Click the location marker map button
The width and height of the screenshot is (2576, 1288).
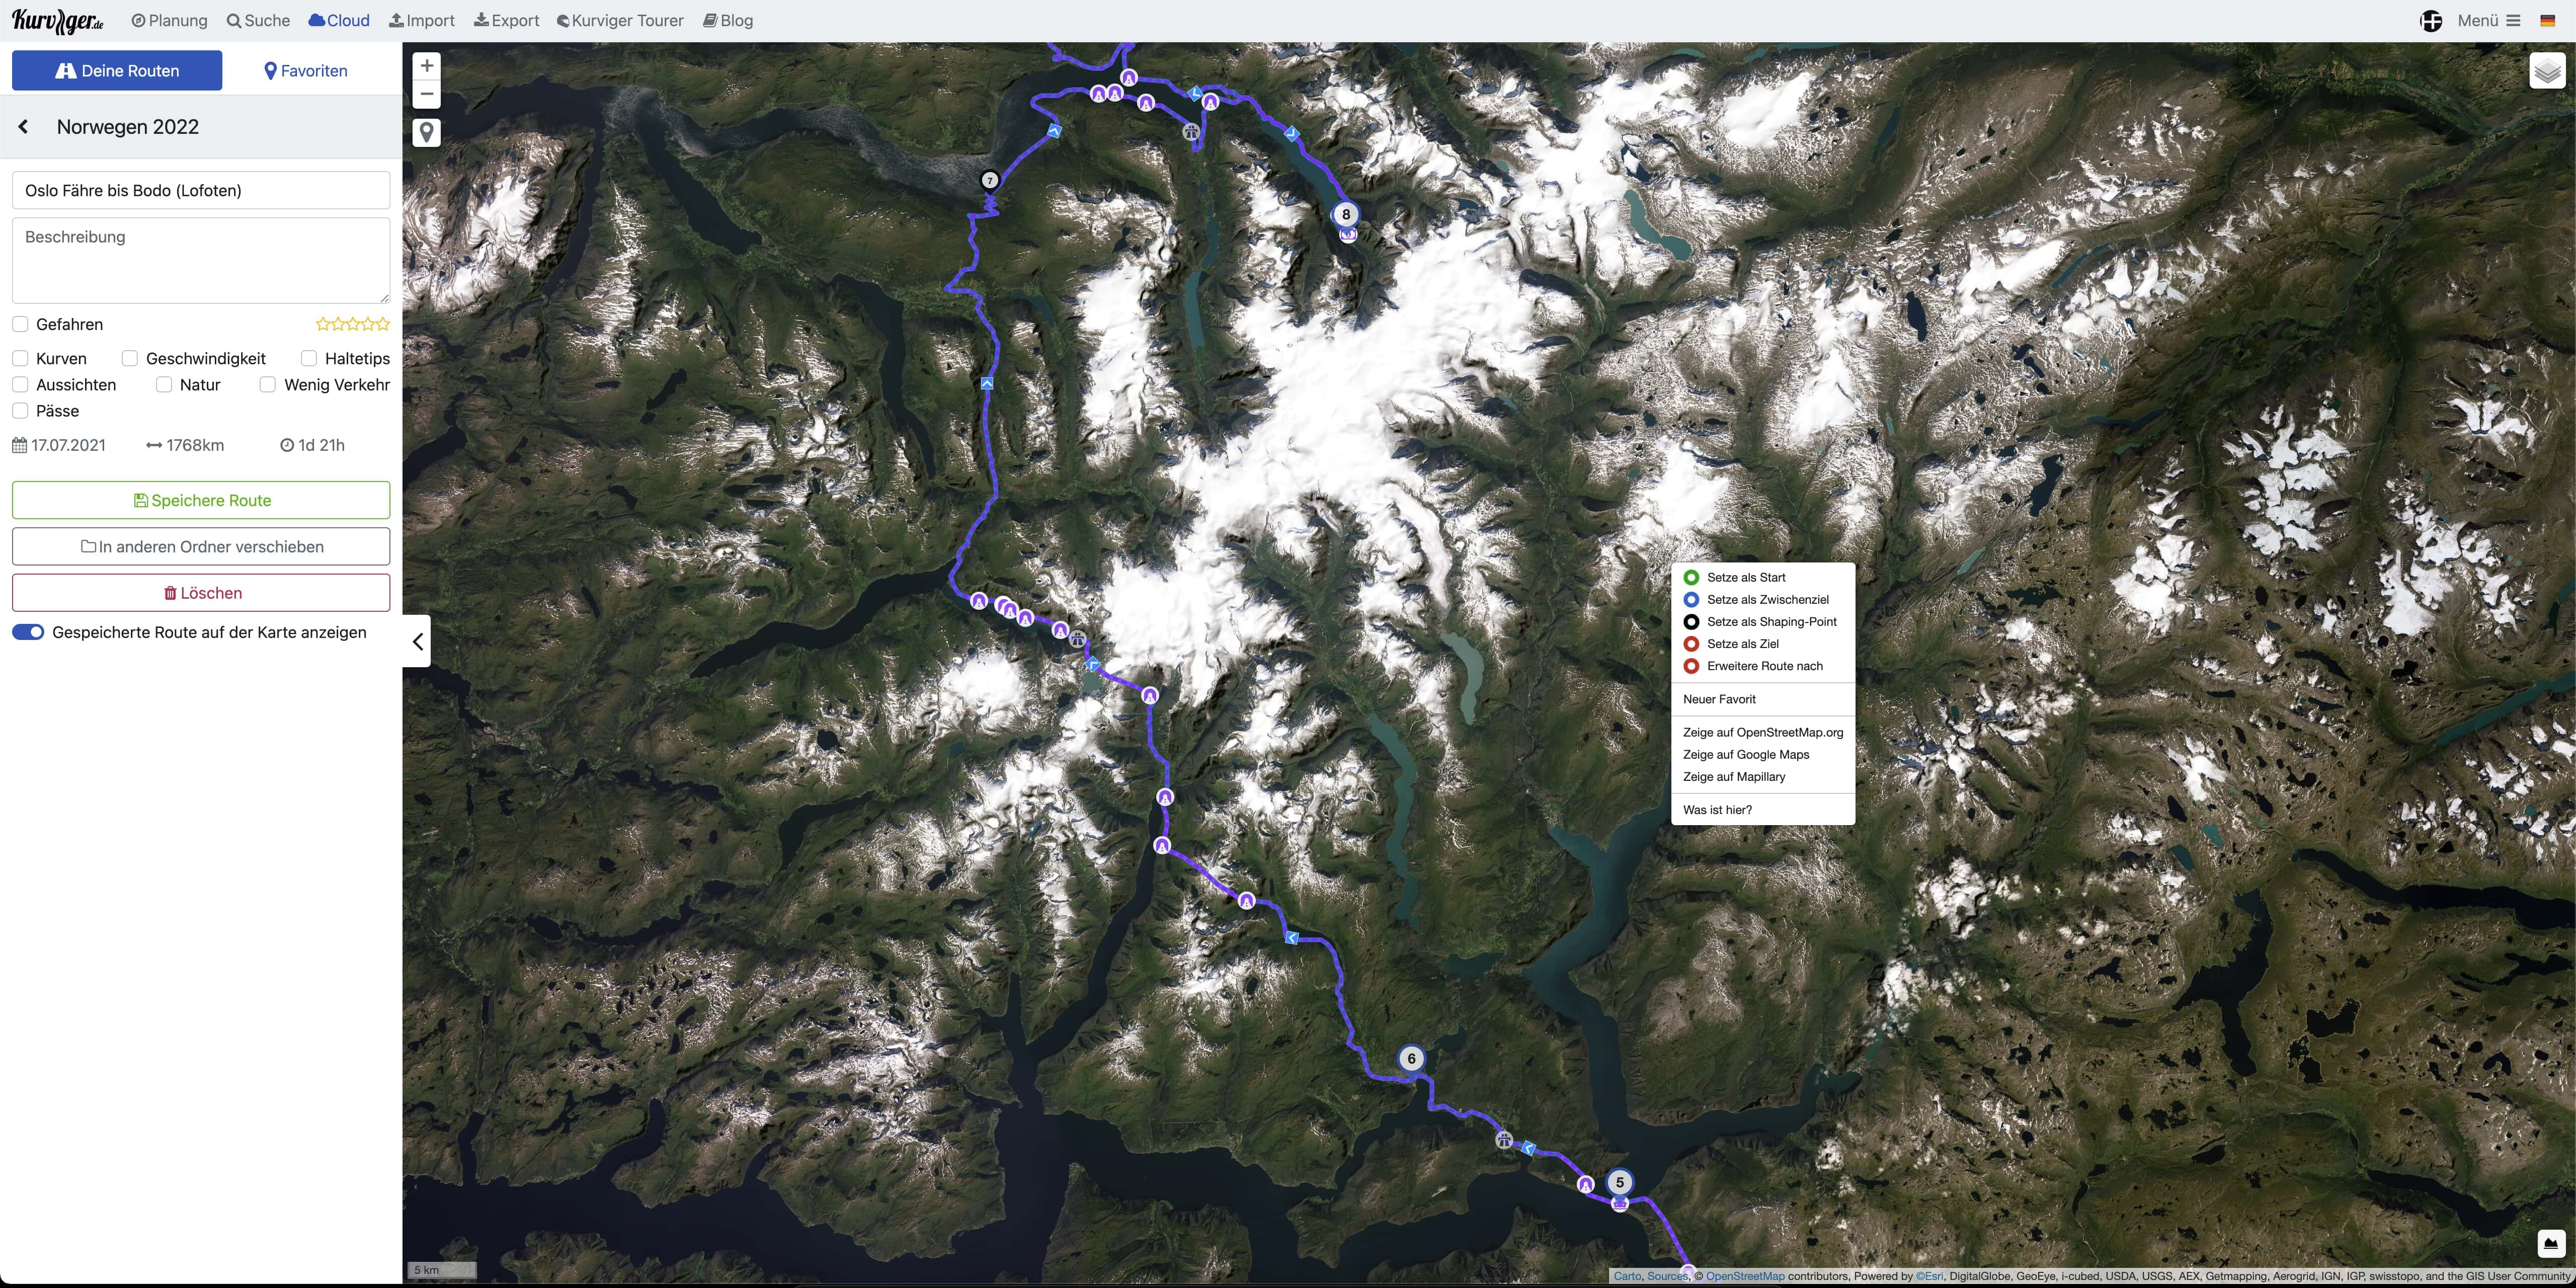point(426,132)
